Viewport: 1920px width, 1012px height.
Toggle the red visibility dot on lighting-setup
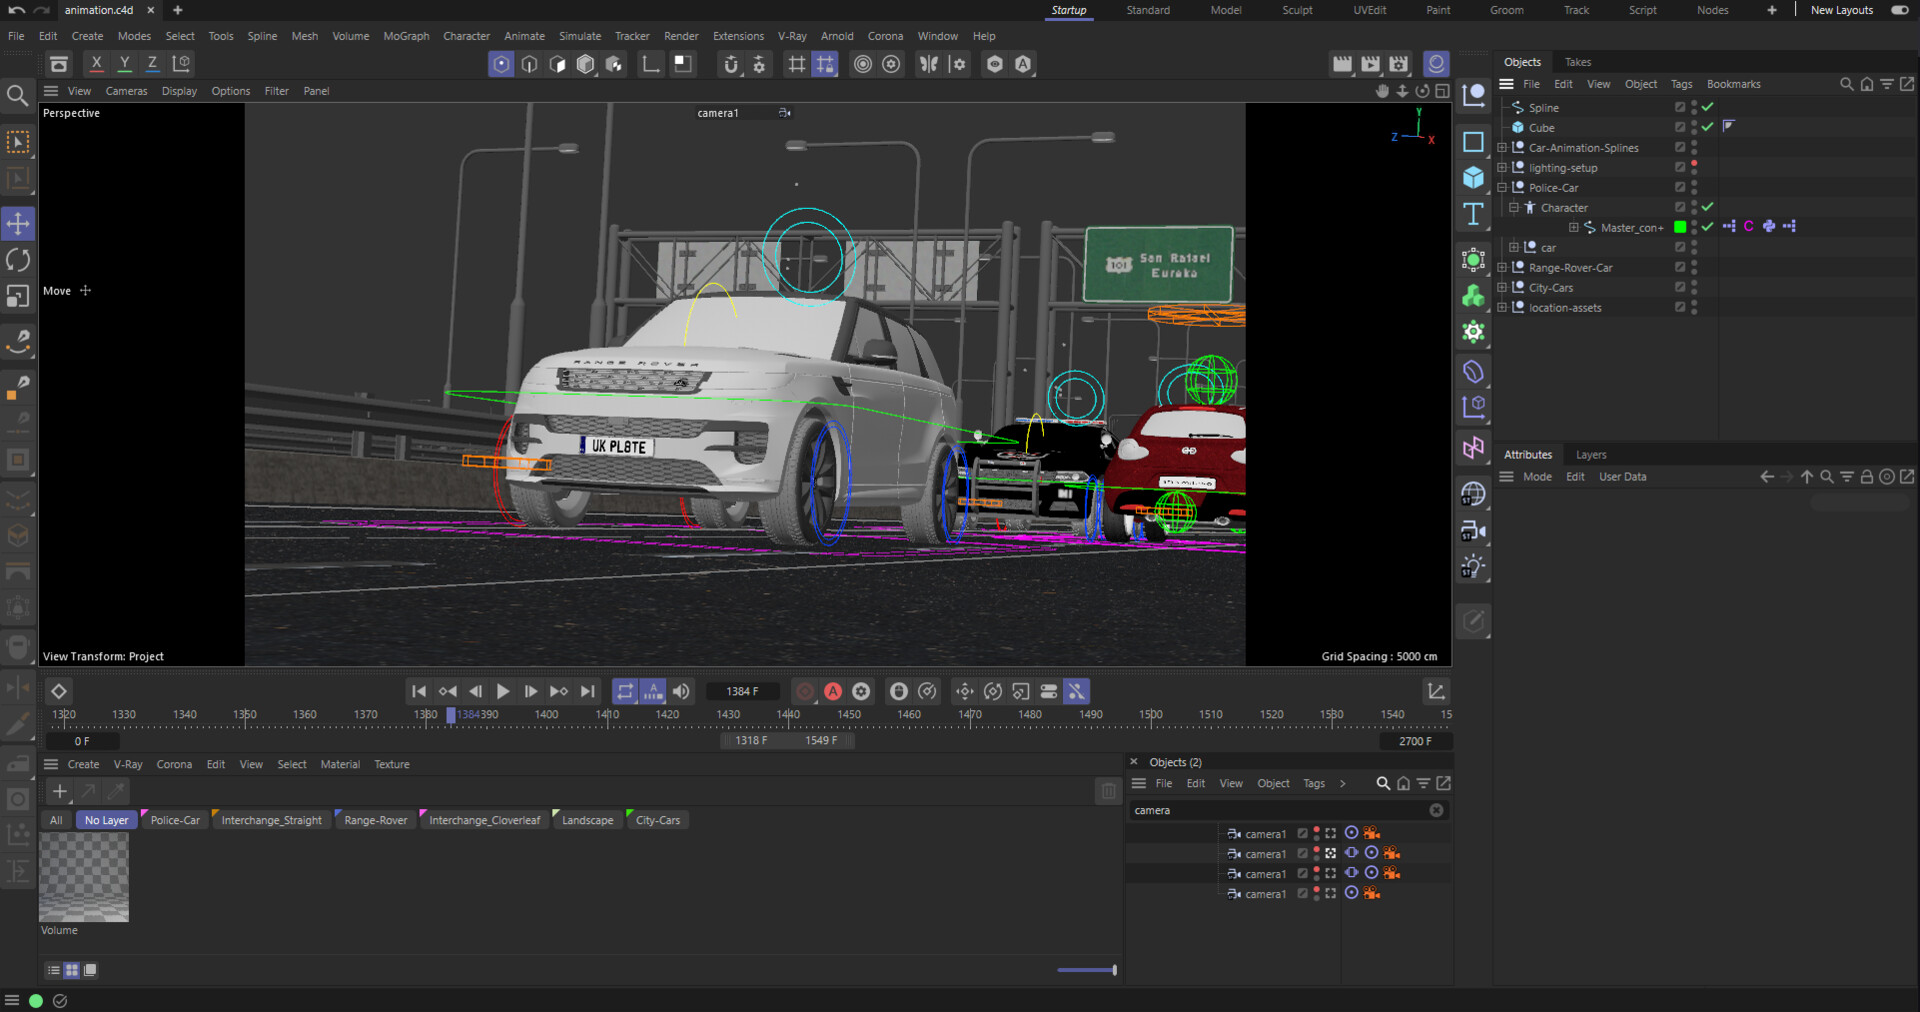point(1694,163)
